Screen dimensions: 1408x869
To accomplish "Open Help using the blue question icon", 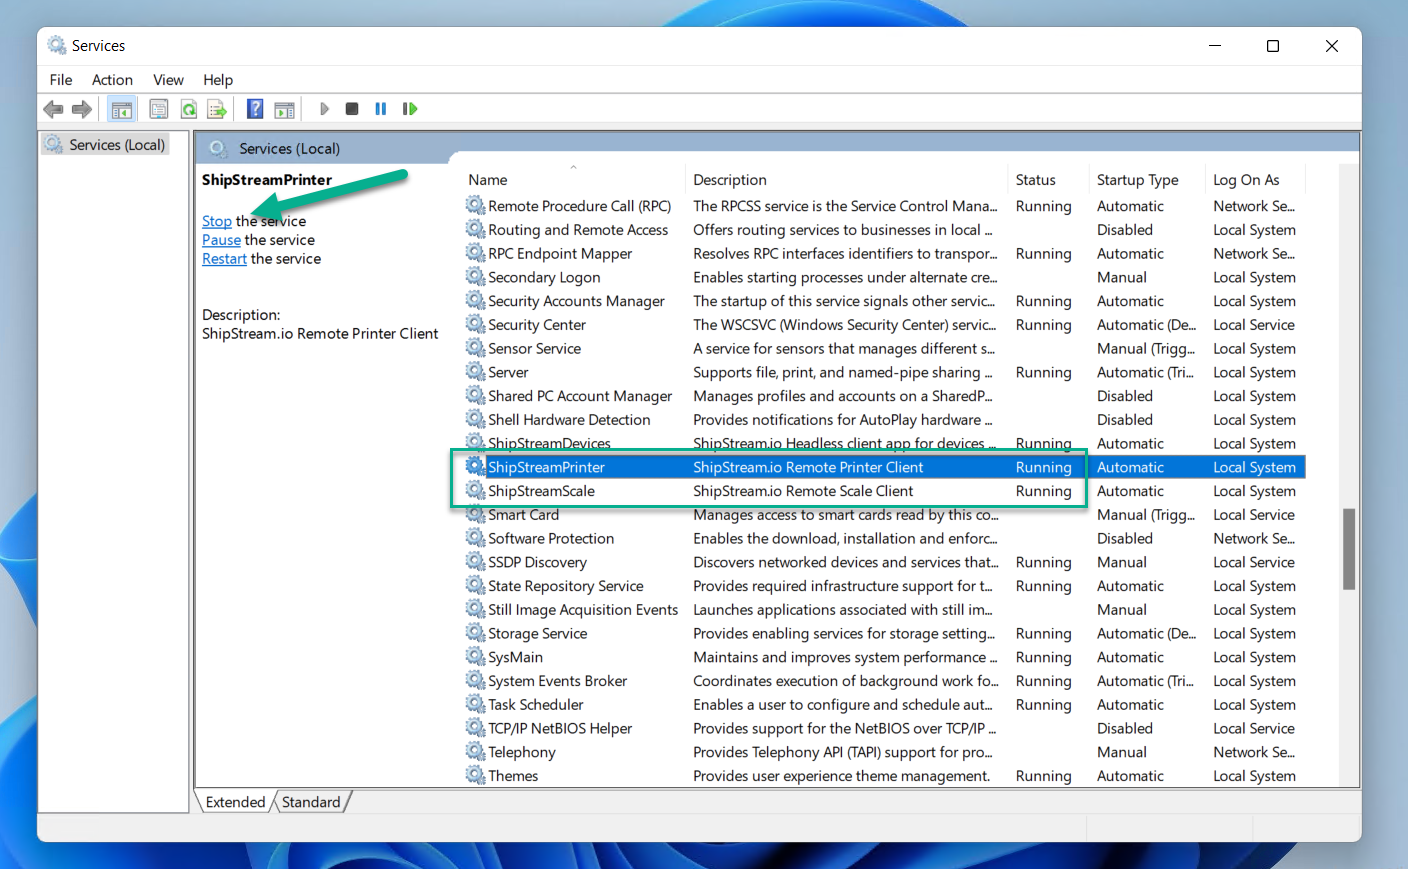I will coord(255,109).
